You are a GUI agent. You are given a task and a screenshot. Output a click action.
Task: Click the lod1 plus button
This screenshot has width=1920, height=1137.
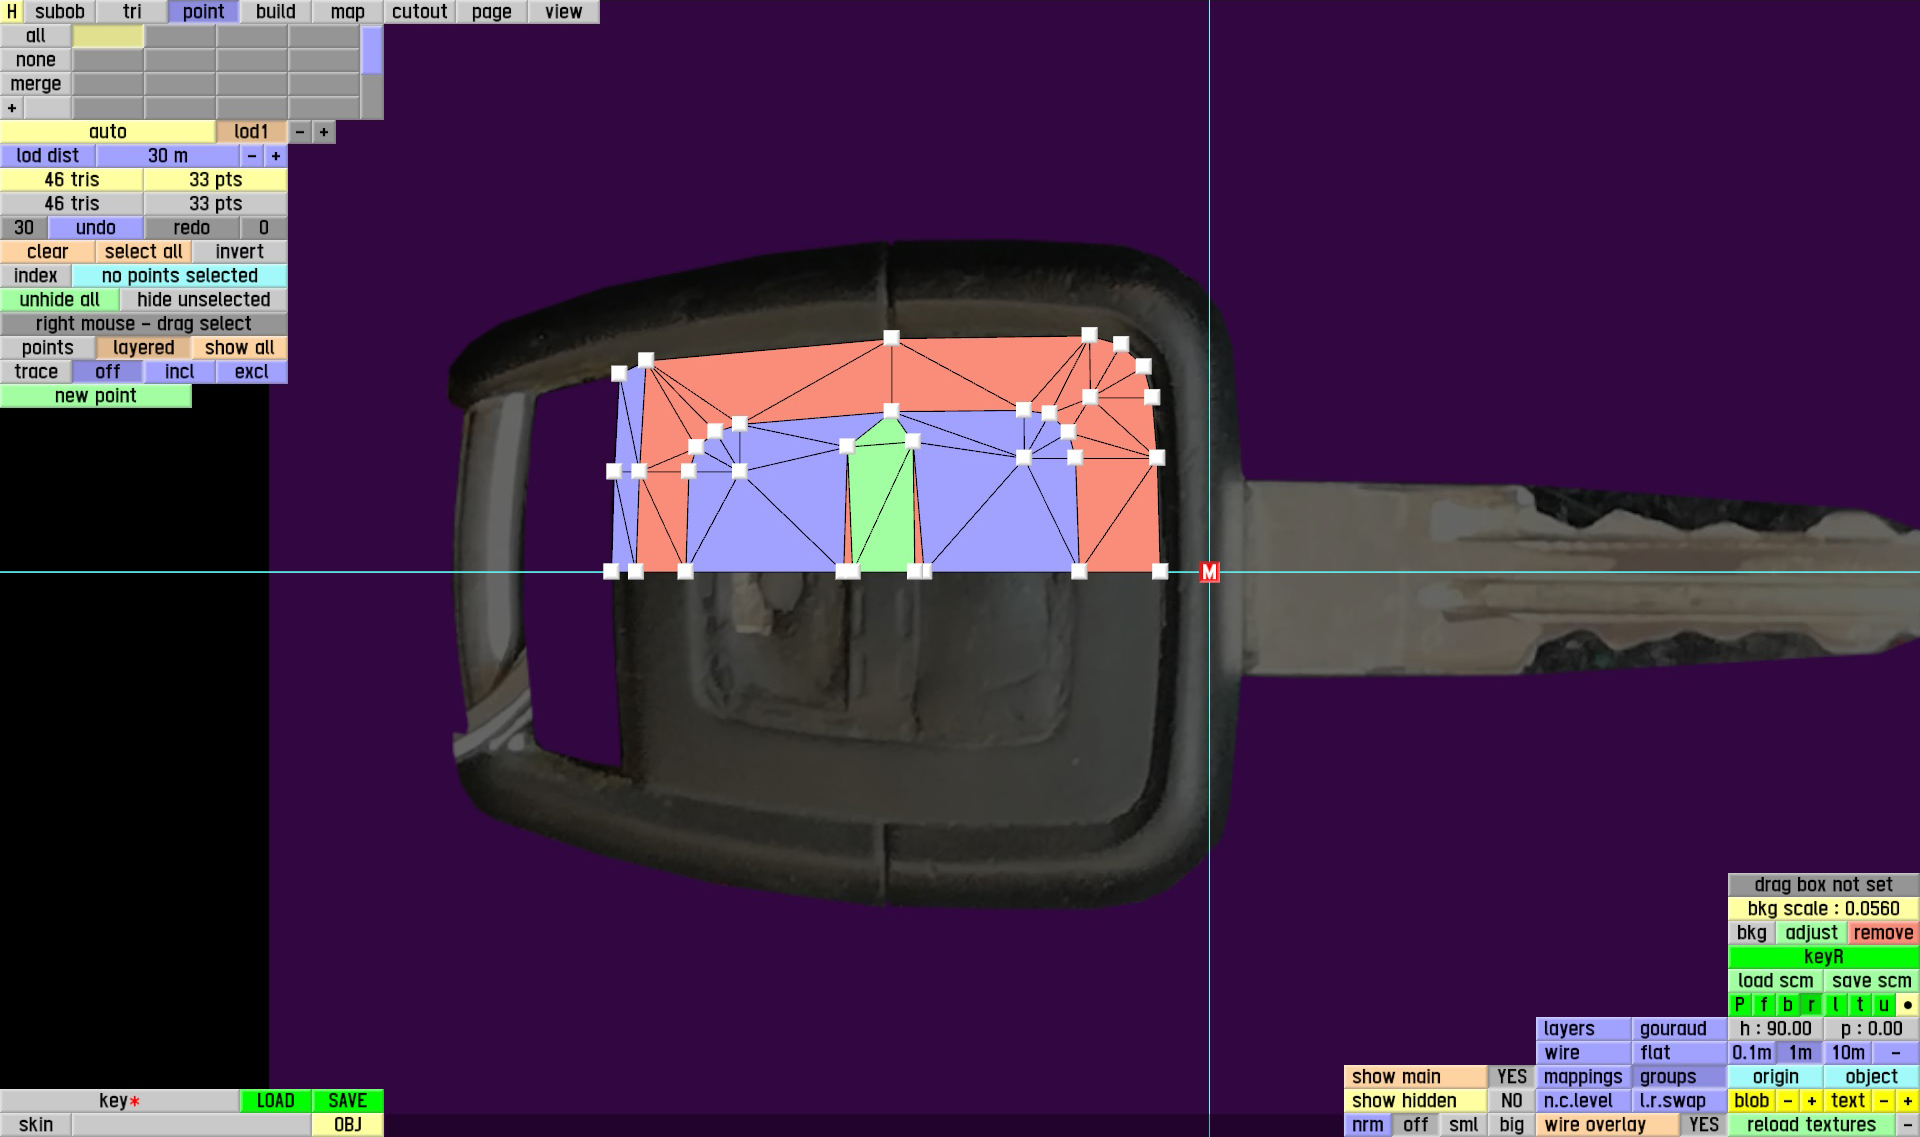[323, 132]
